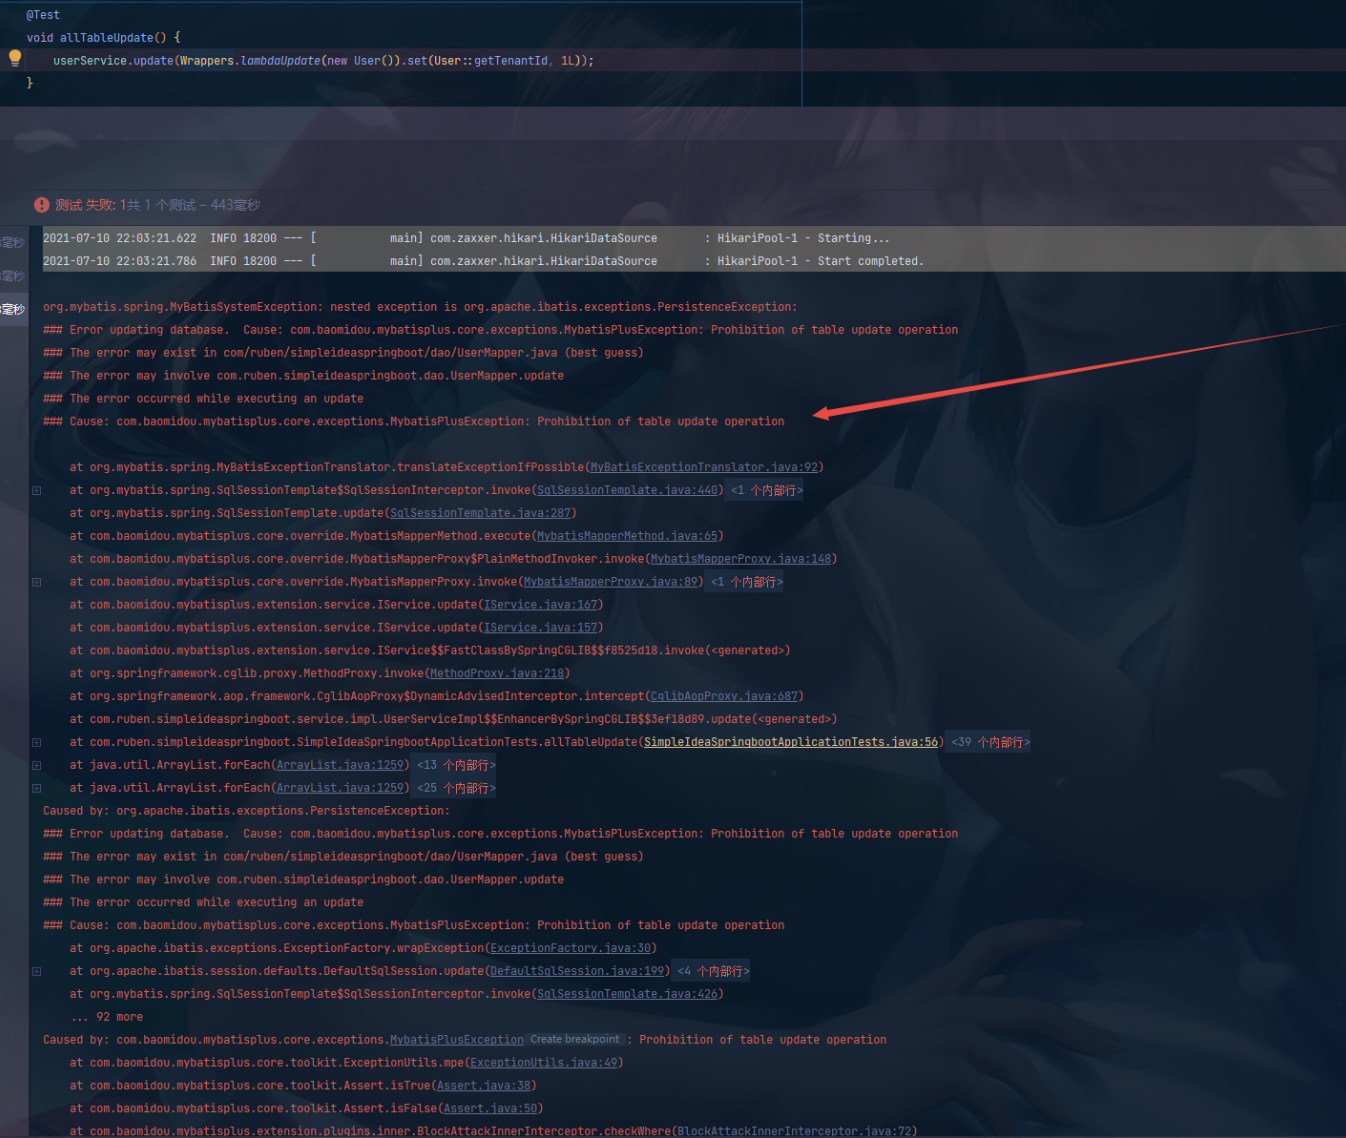Click the 'Create breakpoint' button
Screen dimensions: 1346x1138
pos(575,1040)
